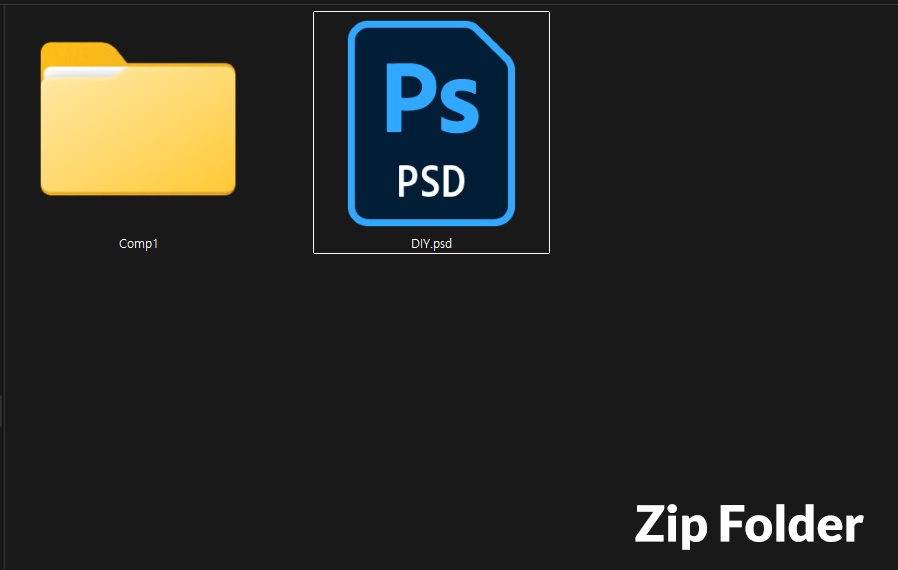
Task: Click the word Zip in the caption
Action: [671, 524]
